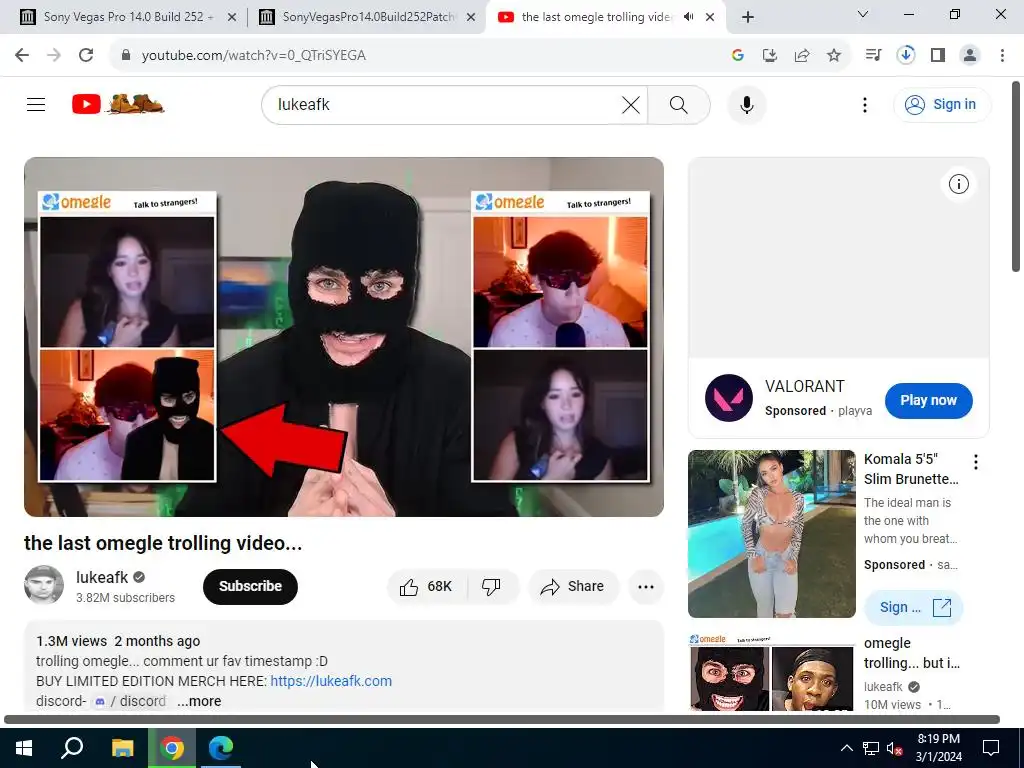Open Google icon in address bar
The image size is (1024, 768).
[x=737, y=56]
